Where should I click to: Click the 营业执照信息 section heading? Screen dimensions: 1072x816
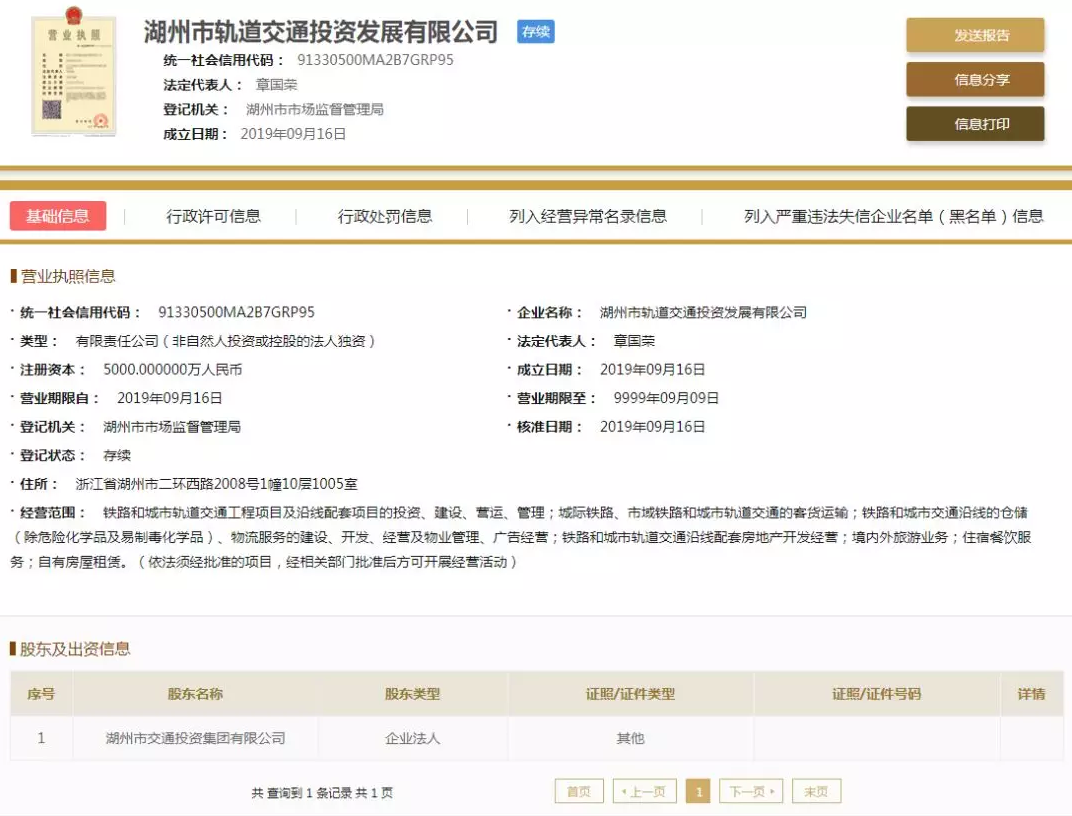[68, 276]
